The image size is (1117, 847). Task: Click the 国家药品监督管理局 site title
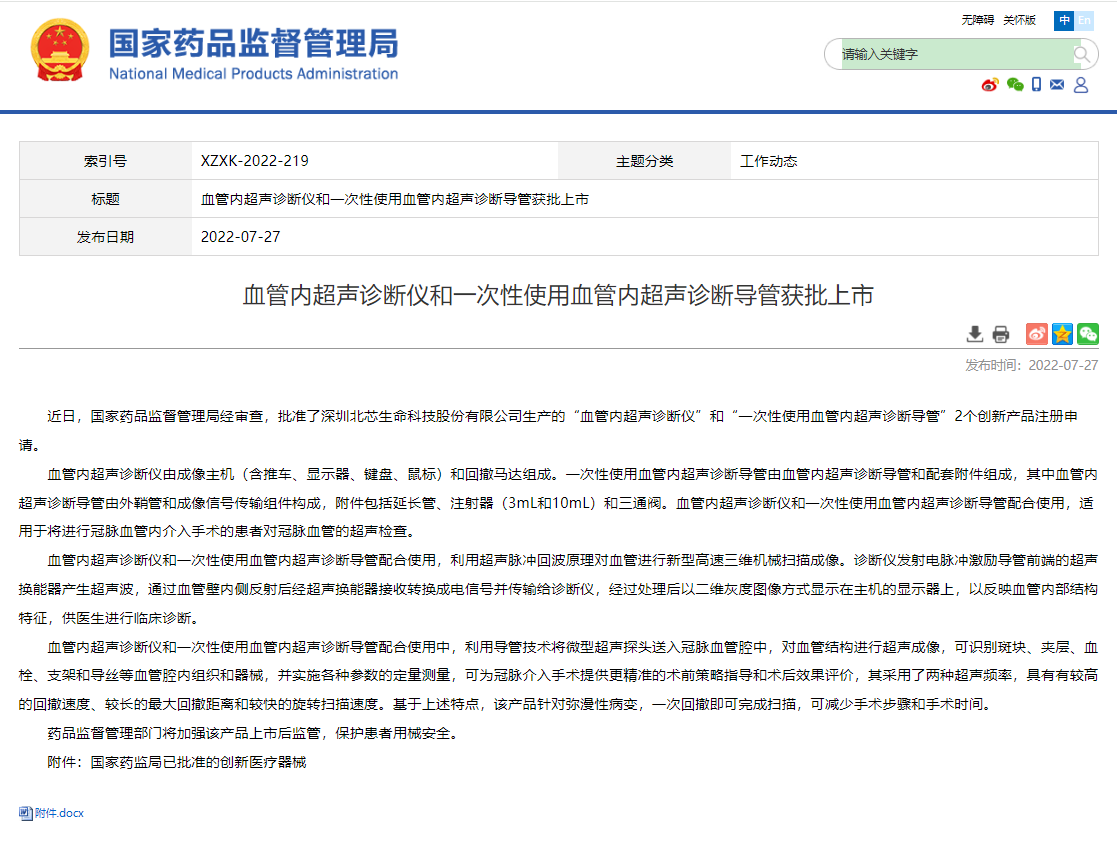[254, 43]
